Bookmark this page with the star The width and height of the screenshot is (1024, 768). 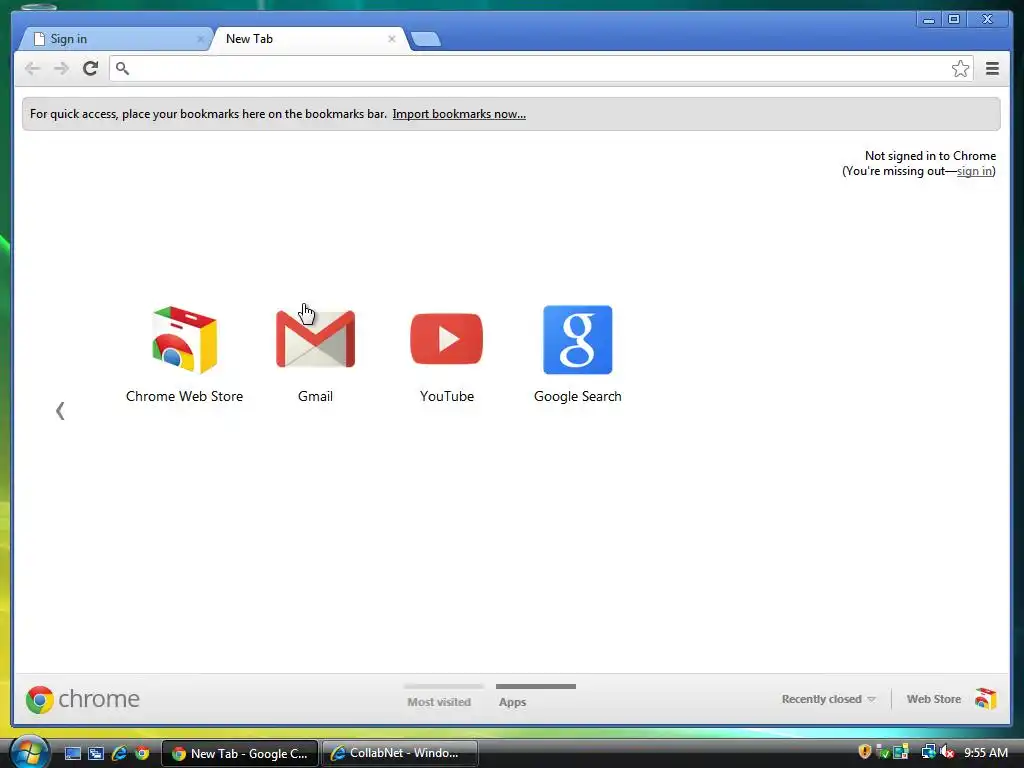pos(960,69)
